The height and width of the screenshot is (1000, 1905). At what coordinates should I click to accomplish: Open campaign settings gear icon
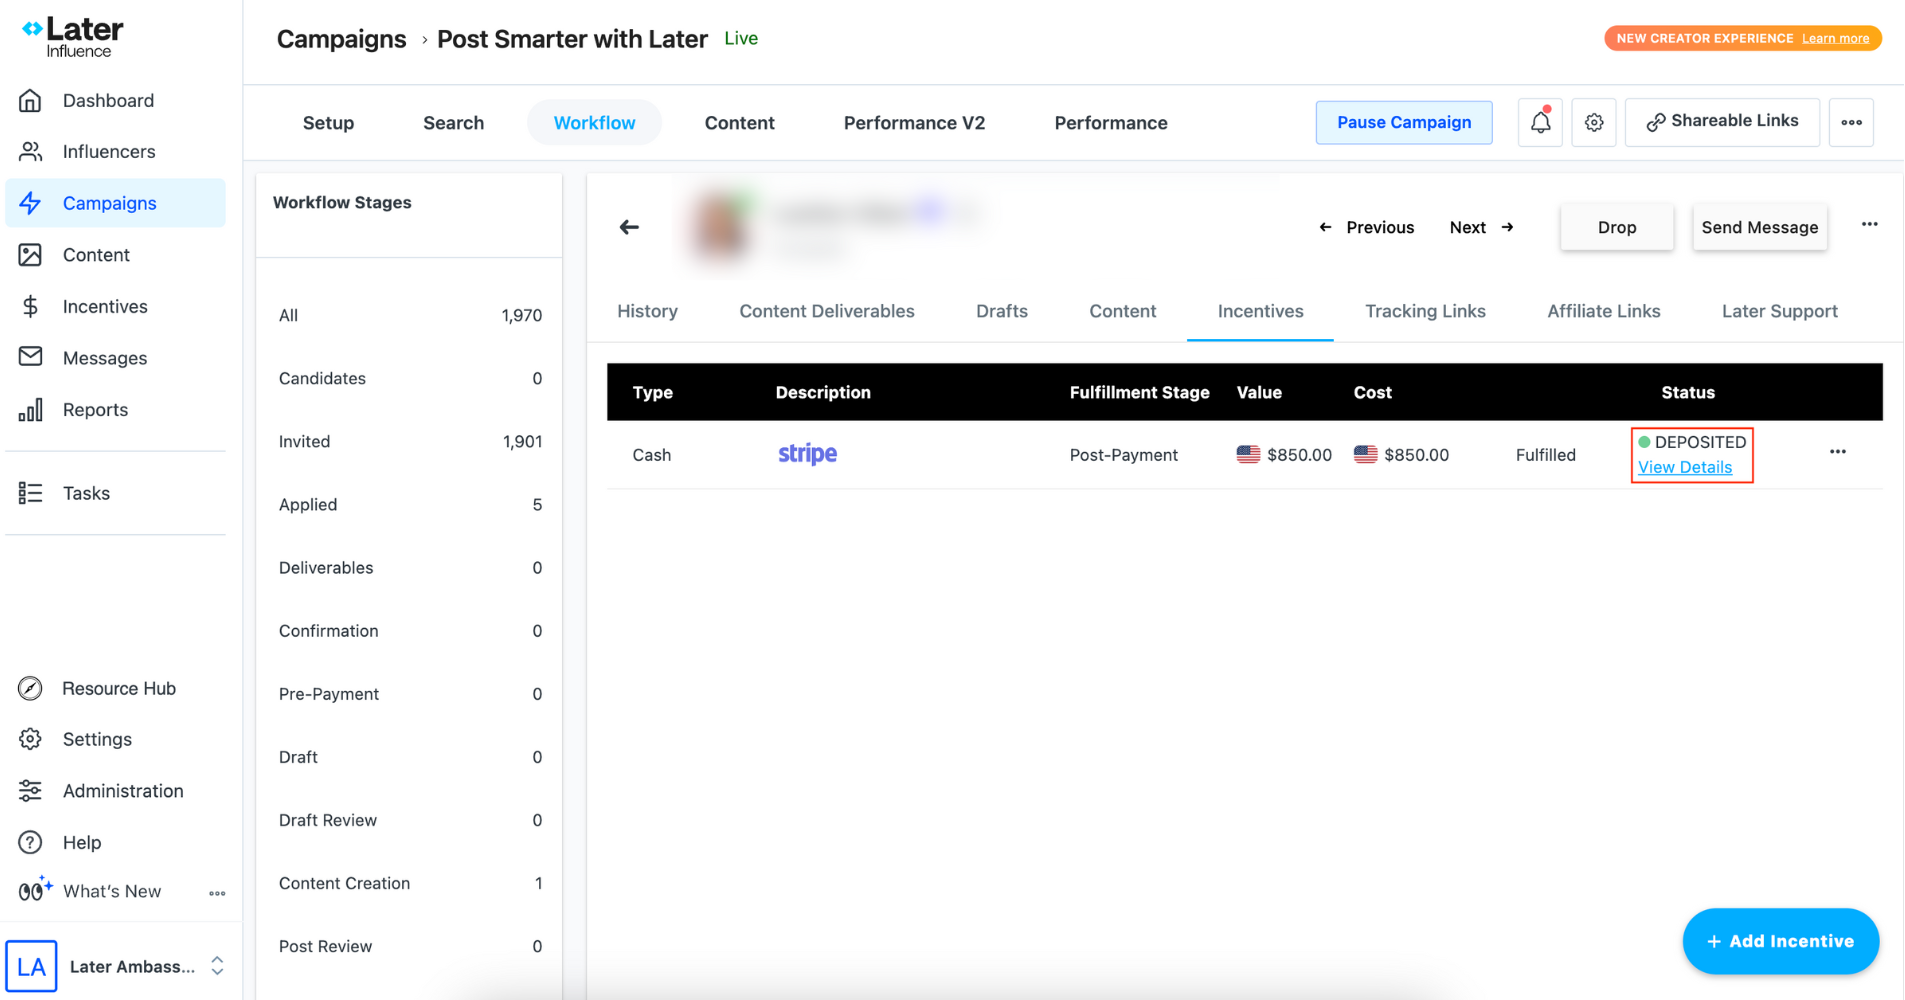1594,122
